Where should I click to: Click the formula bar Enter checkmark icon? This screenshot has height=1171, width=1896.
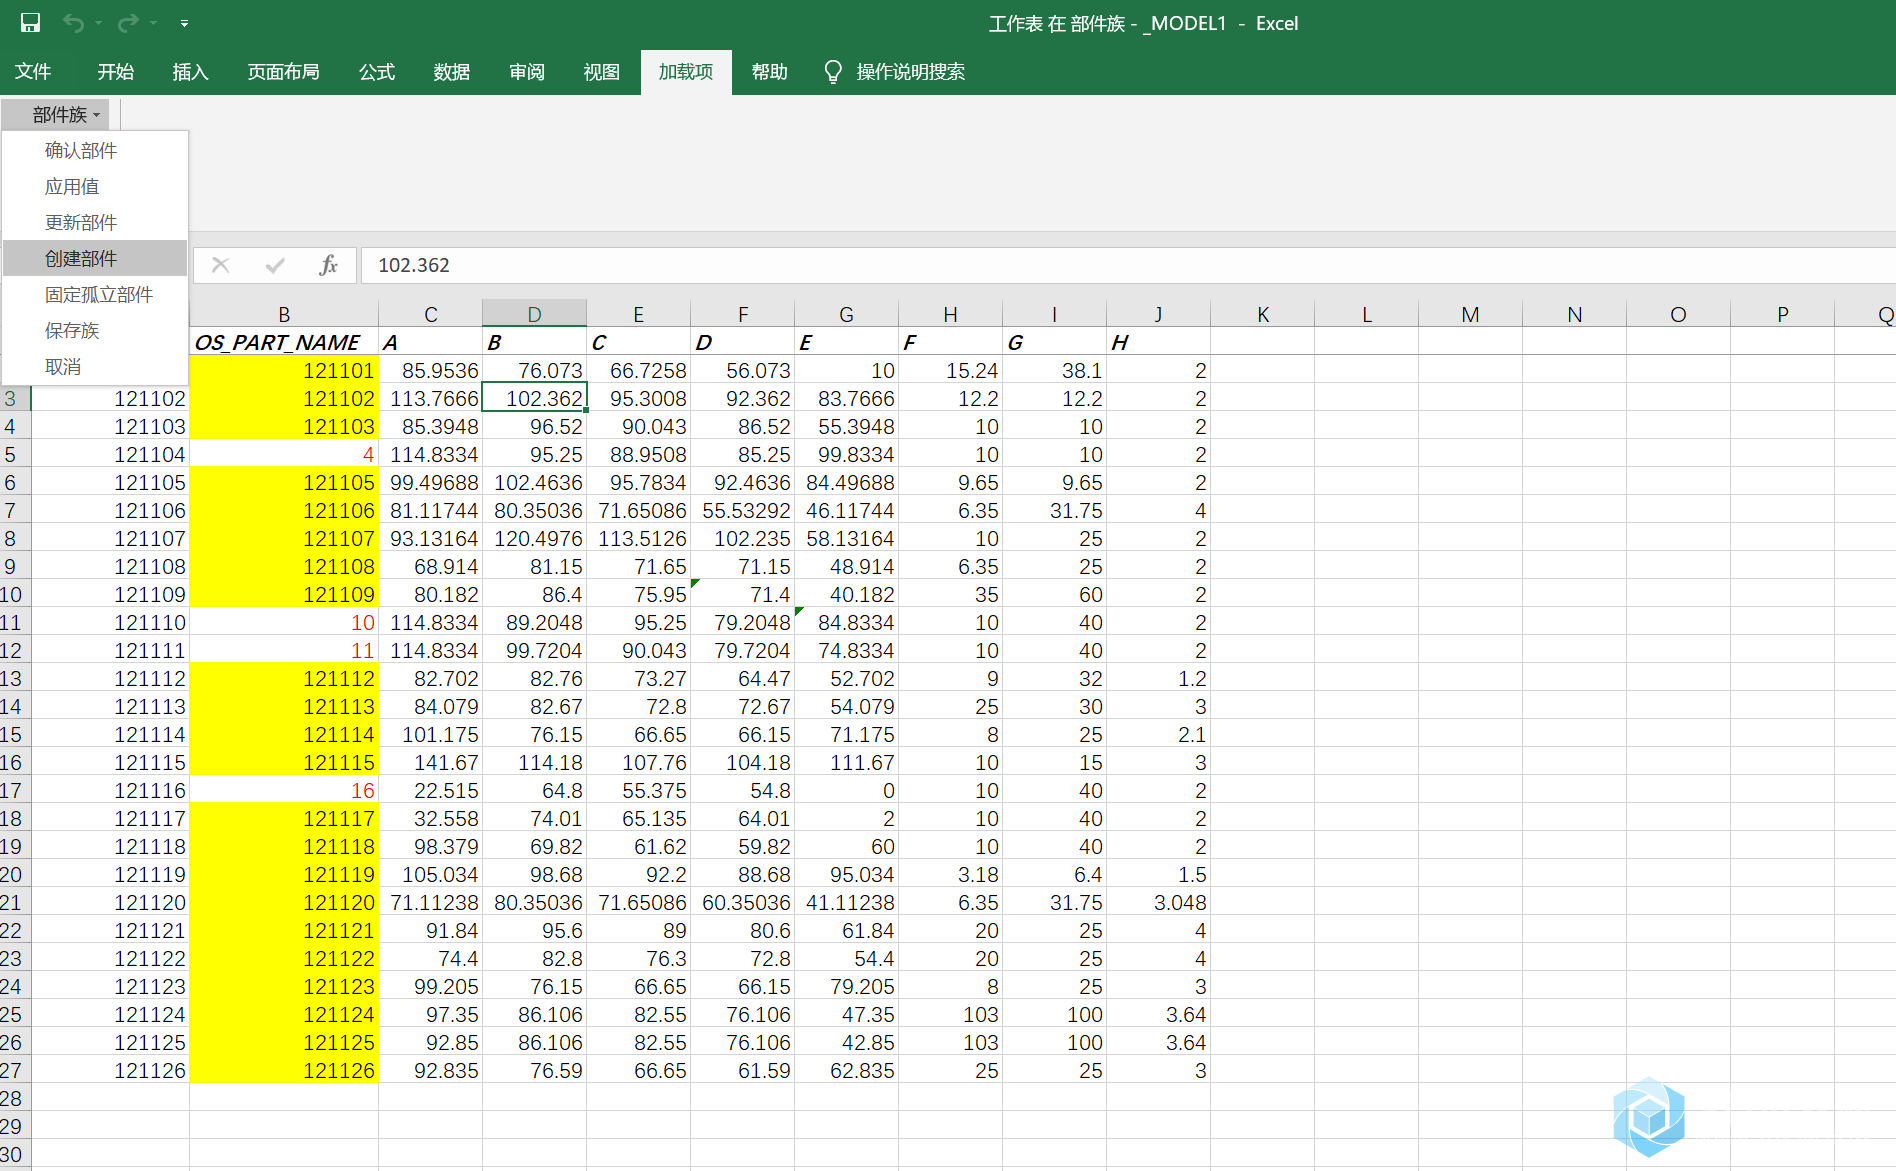(275, 265)
